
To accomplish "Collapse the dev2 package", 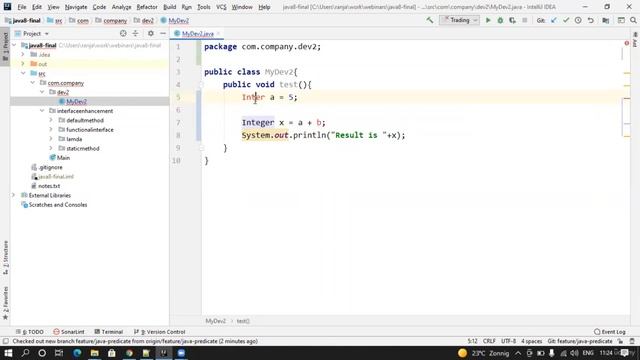I will (42, 92).
